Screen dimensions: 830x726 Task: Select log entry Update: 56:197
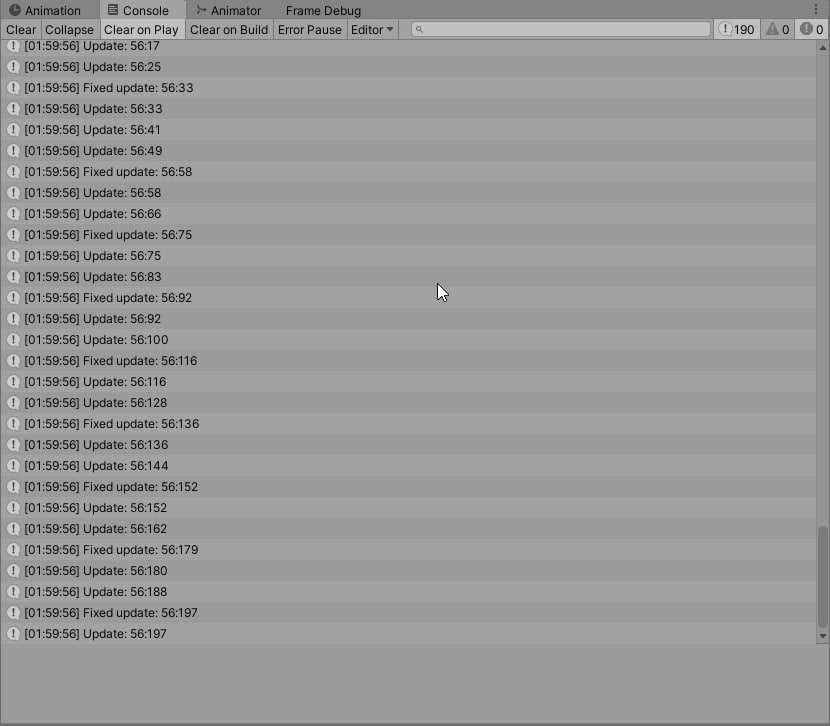coord(408,633)
